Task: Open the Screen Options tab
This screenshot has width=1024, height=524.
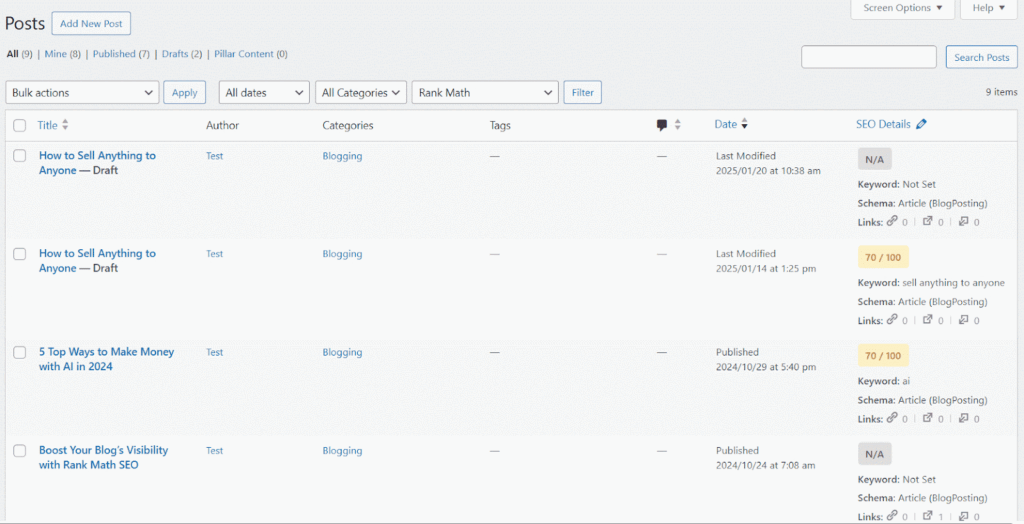Action: point(903,8)
